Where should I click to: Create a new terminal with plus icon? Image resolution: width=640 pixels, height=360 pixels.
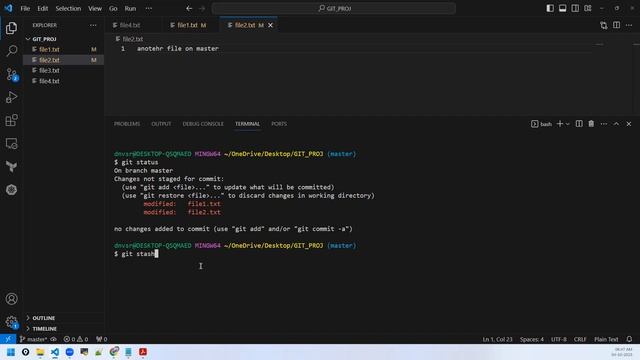[560, 124]
